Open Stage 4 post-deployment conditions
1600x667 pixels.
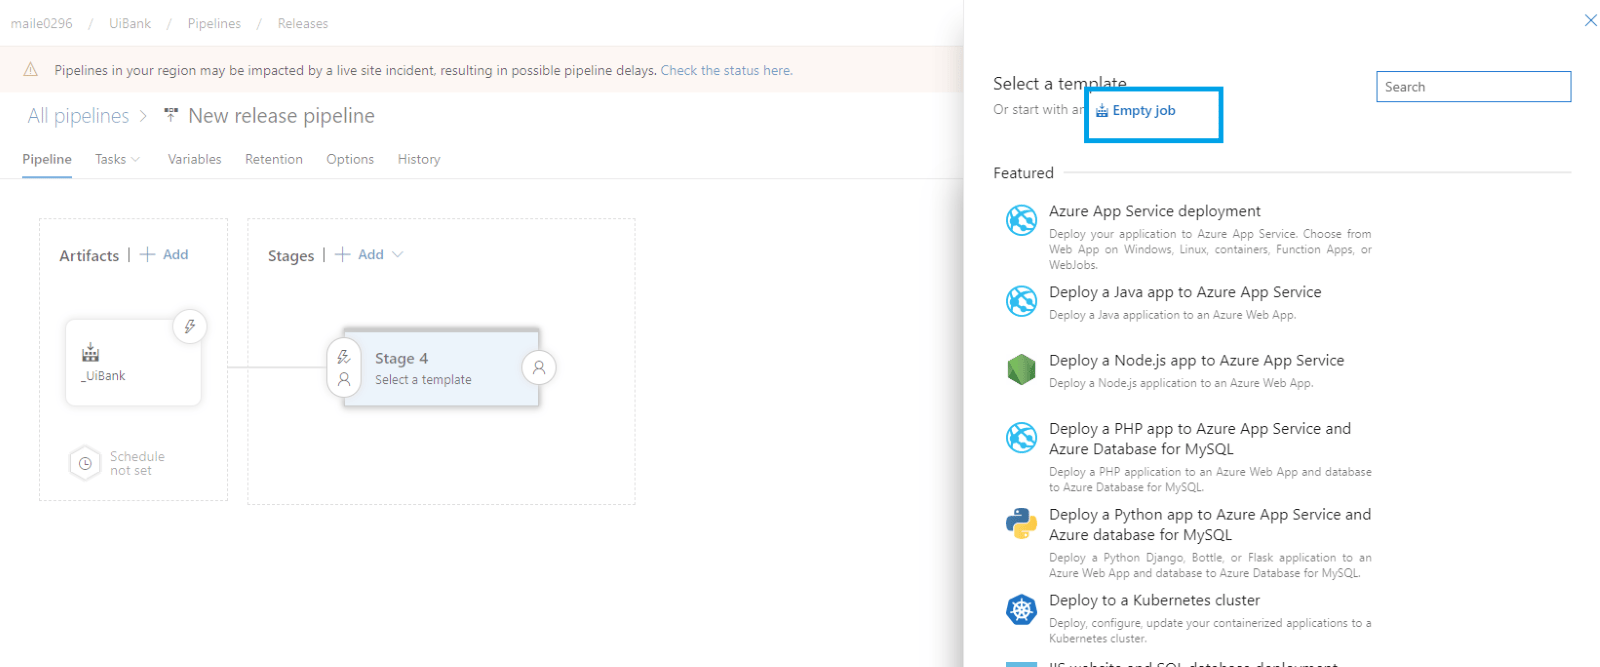[539, 368]
